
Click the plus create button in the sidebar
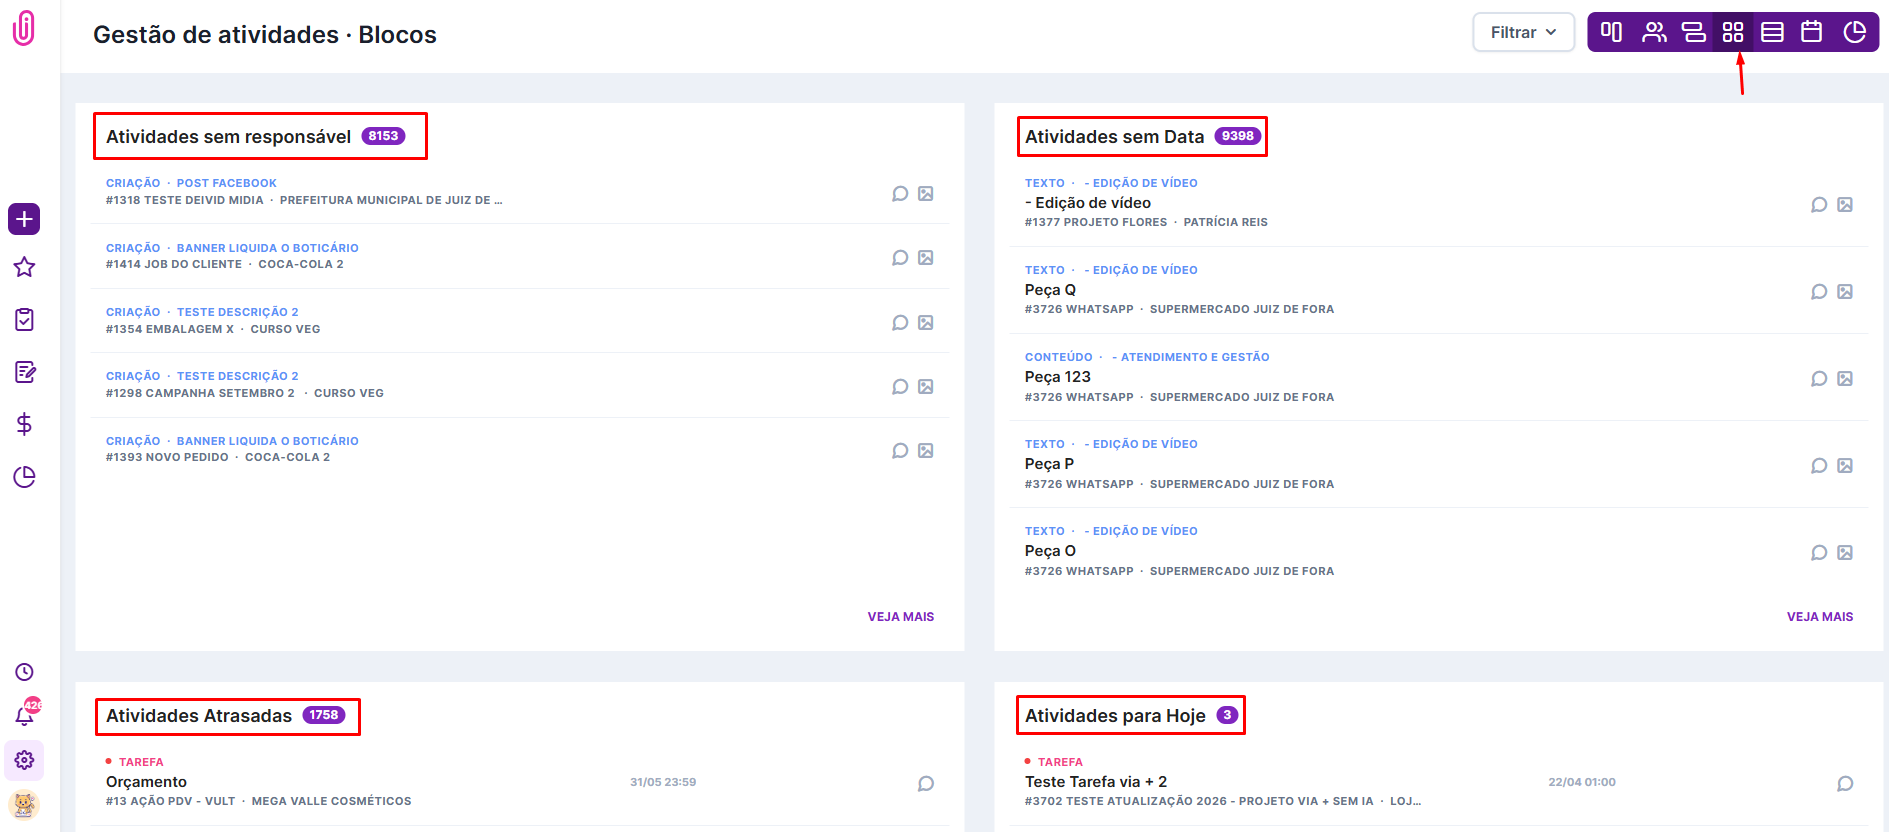tap(24, 219)
